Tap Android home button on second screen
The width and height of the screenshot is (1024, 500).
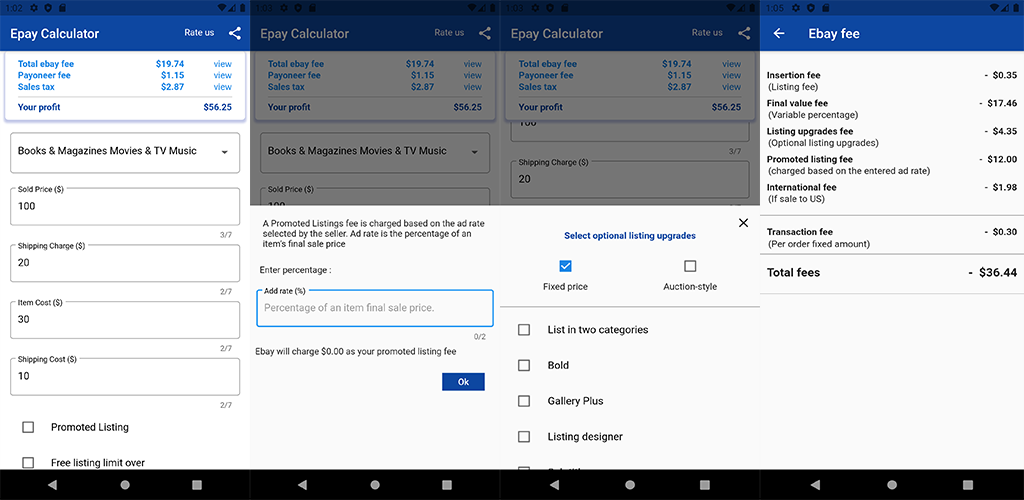(375, 485)
